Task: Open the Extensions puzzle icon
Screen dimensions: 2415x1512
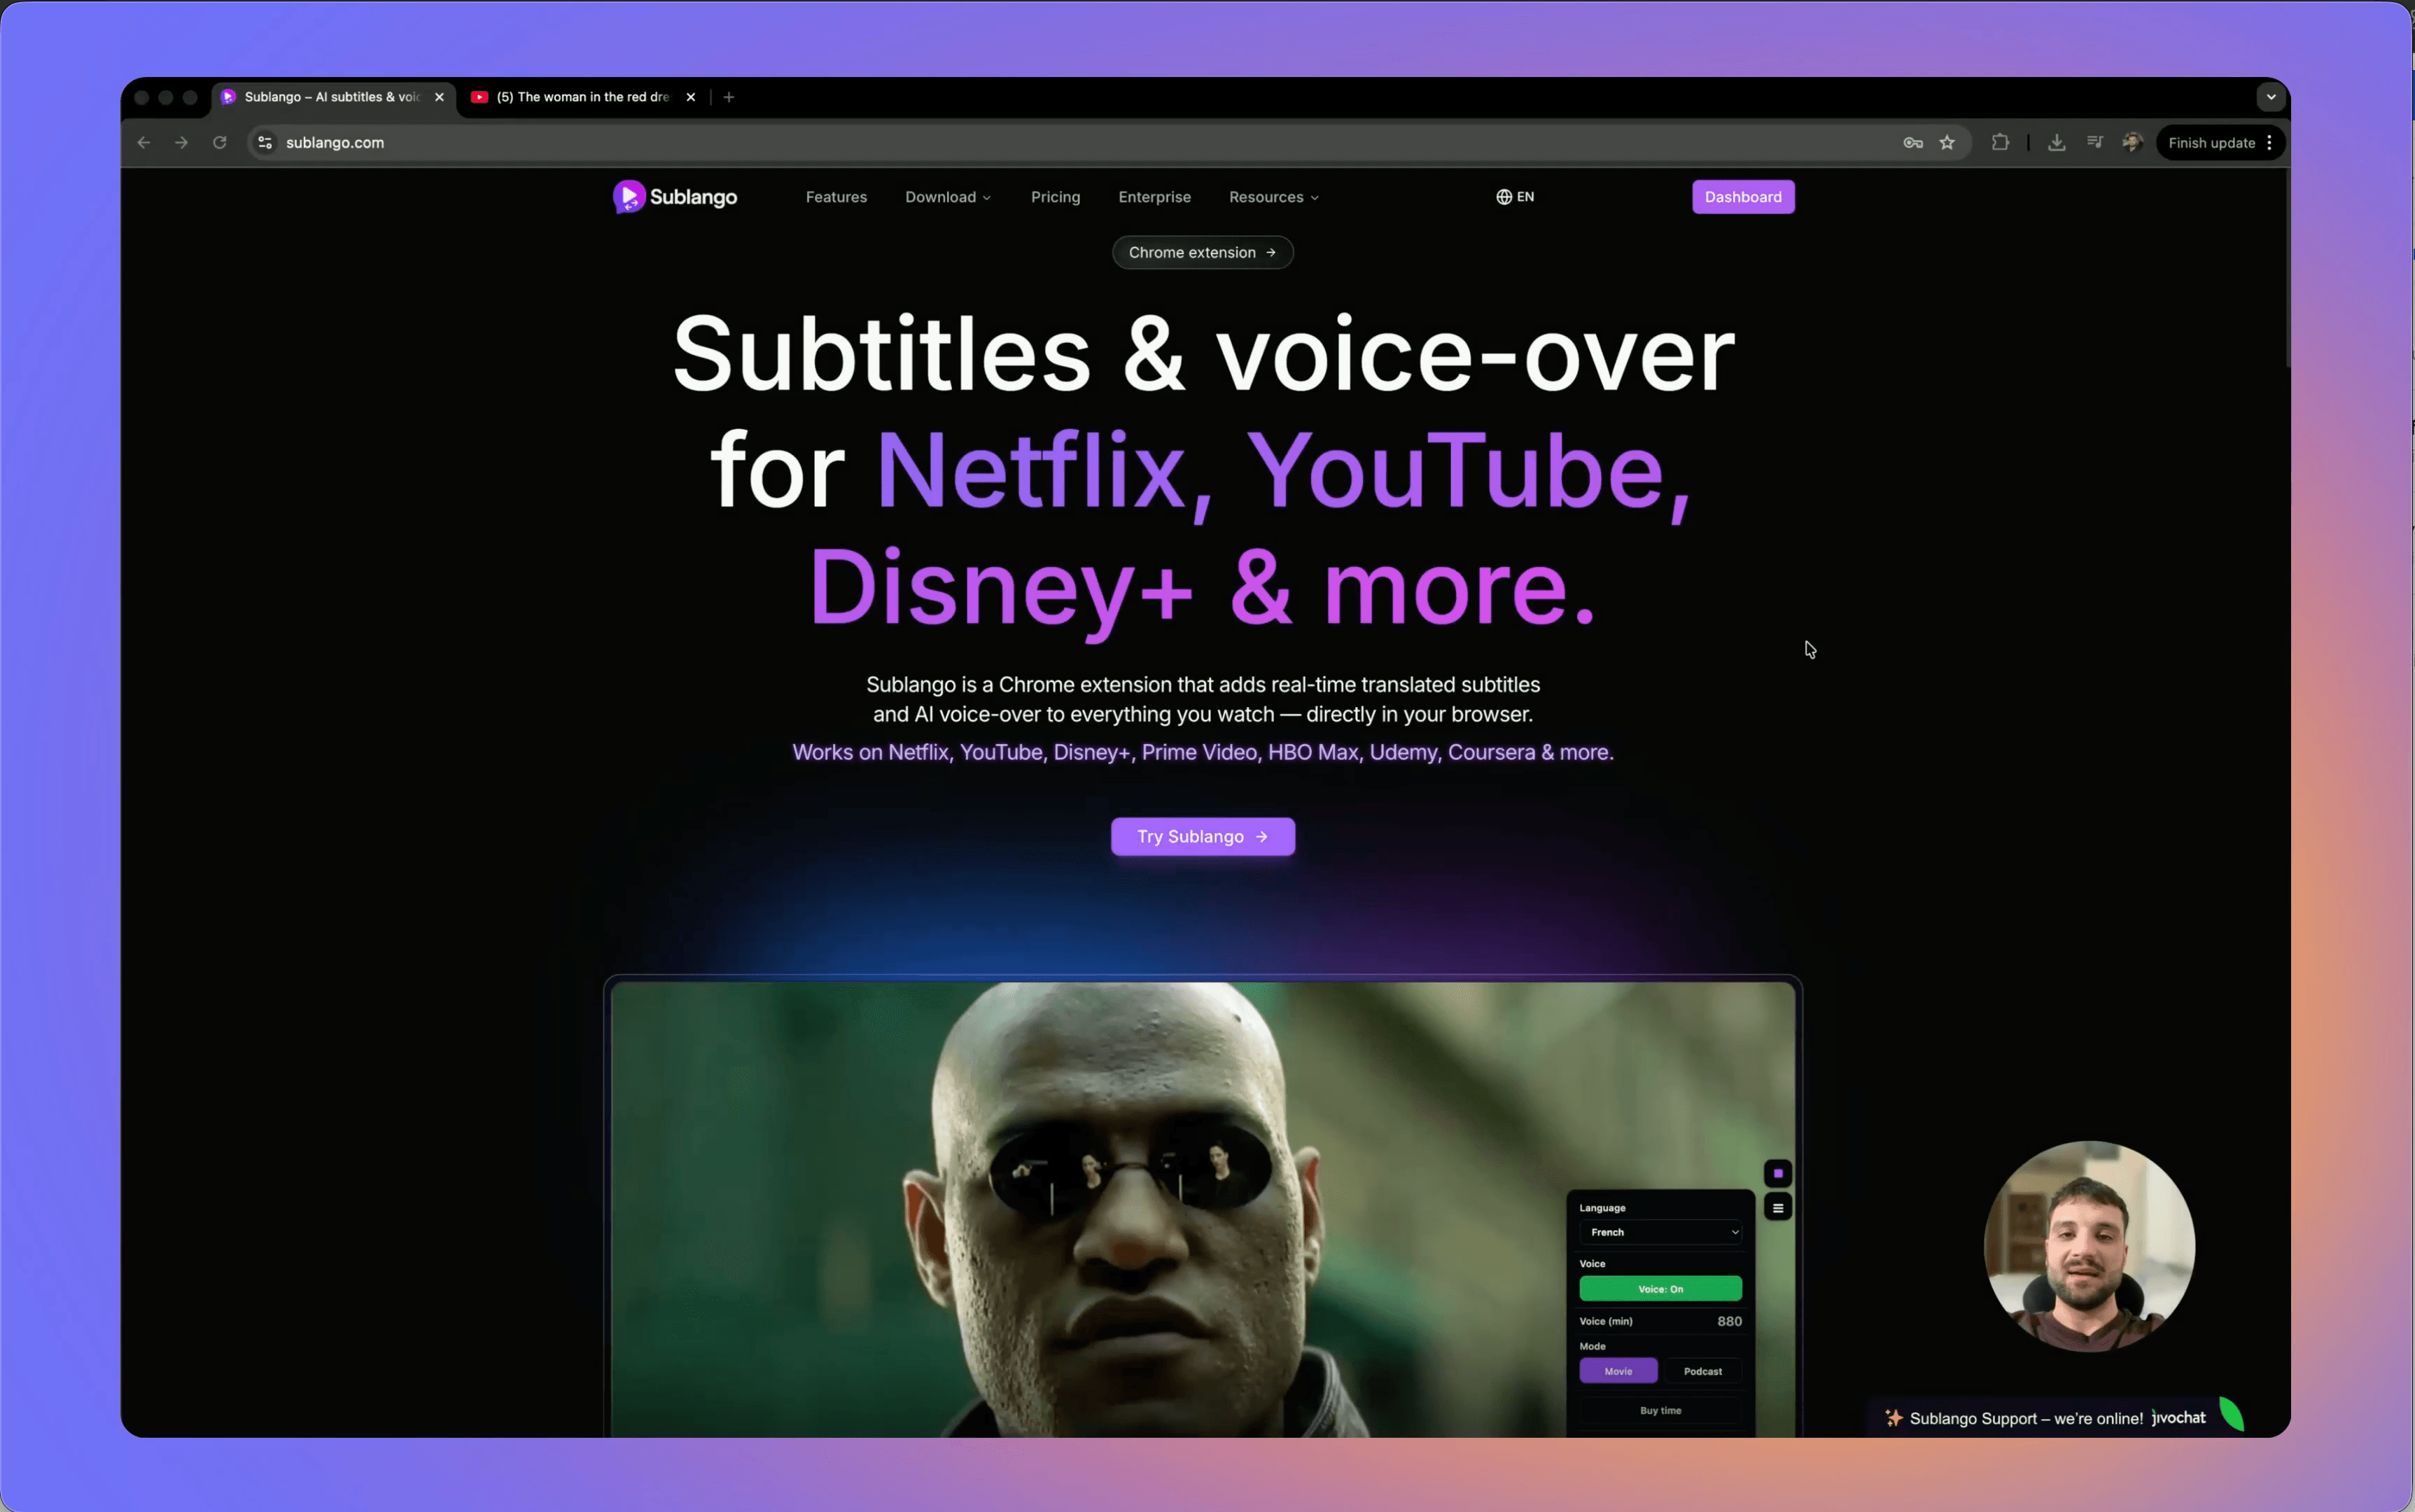Action: tap(2000, 143)
